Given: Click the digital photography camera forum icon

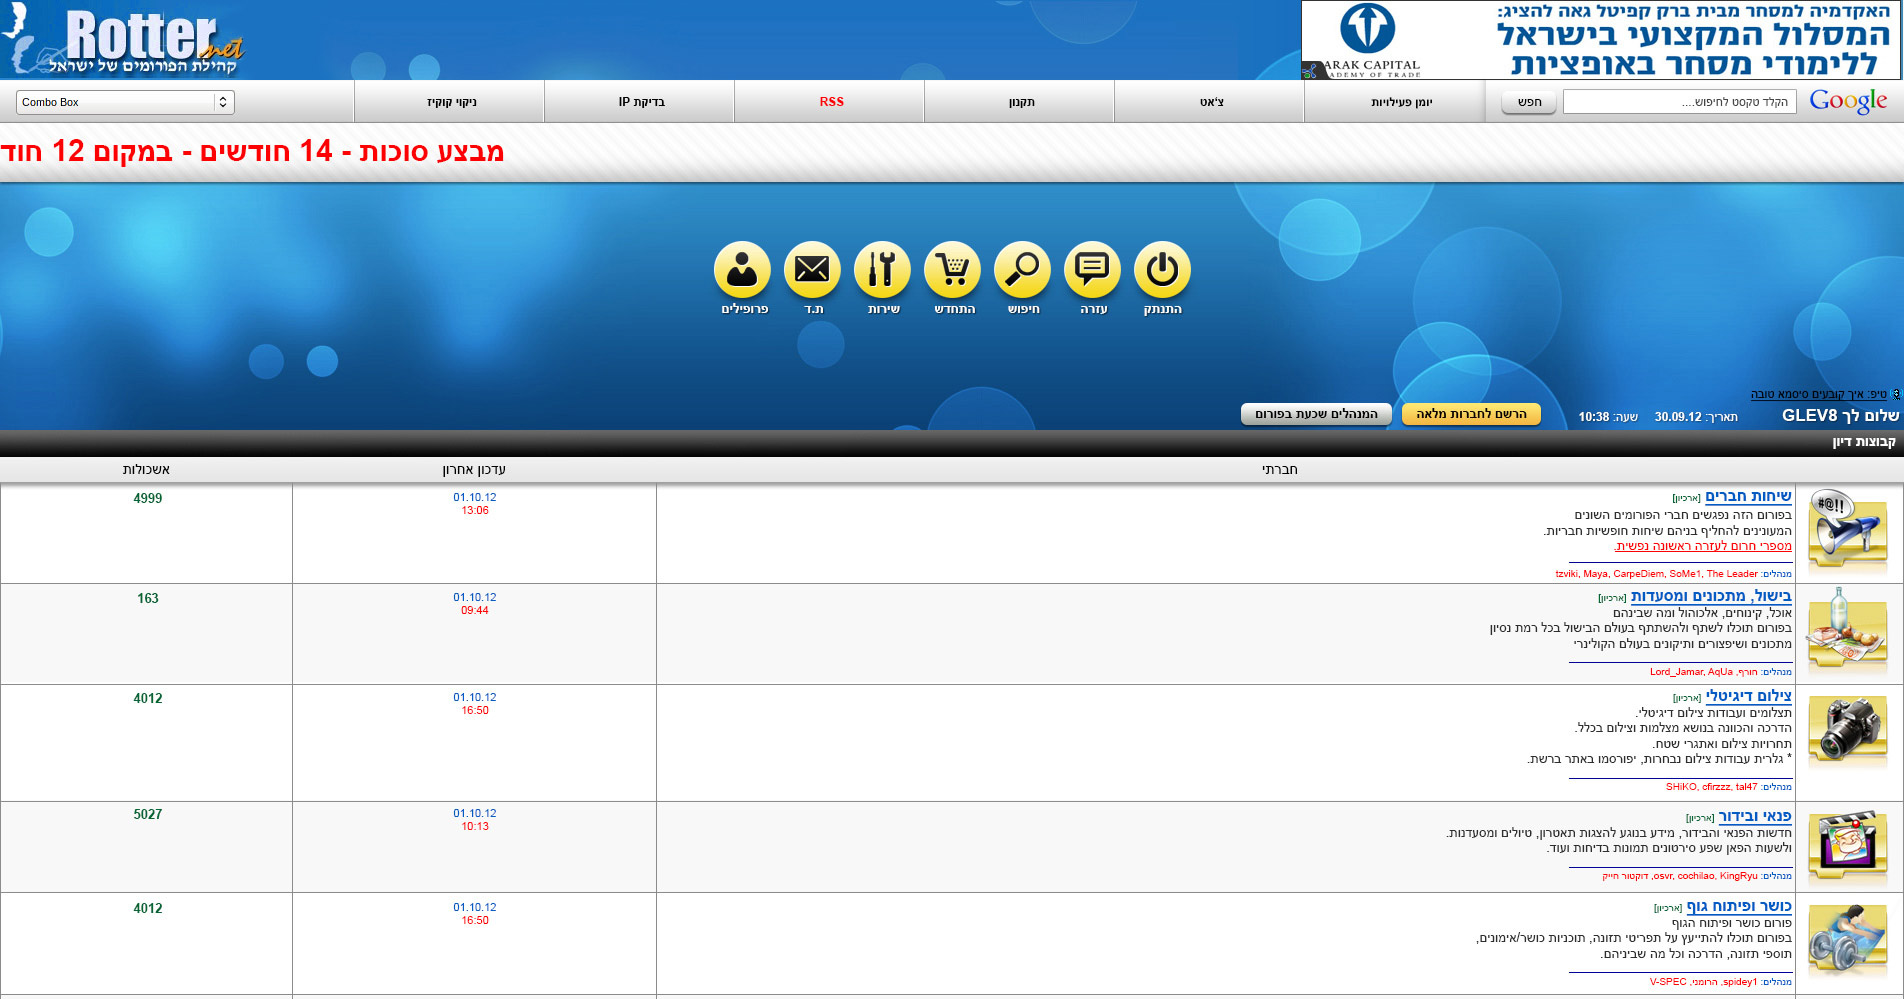Looking at the screenshot, I should pos(1847,731).
